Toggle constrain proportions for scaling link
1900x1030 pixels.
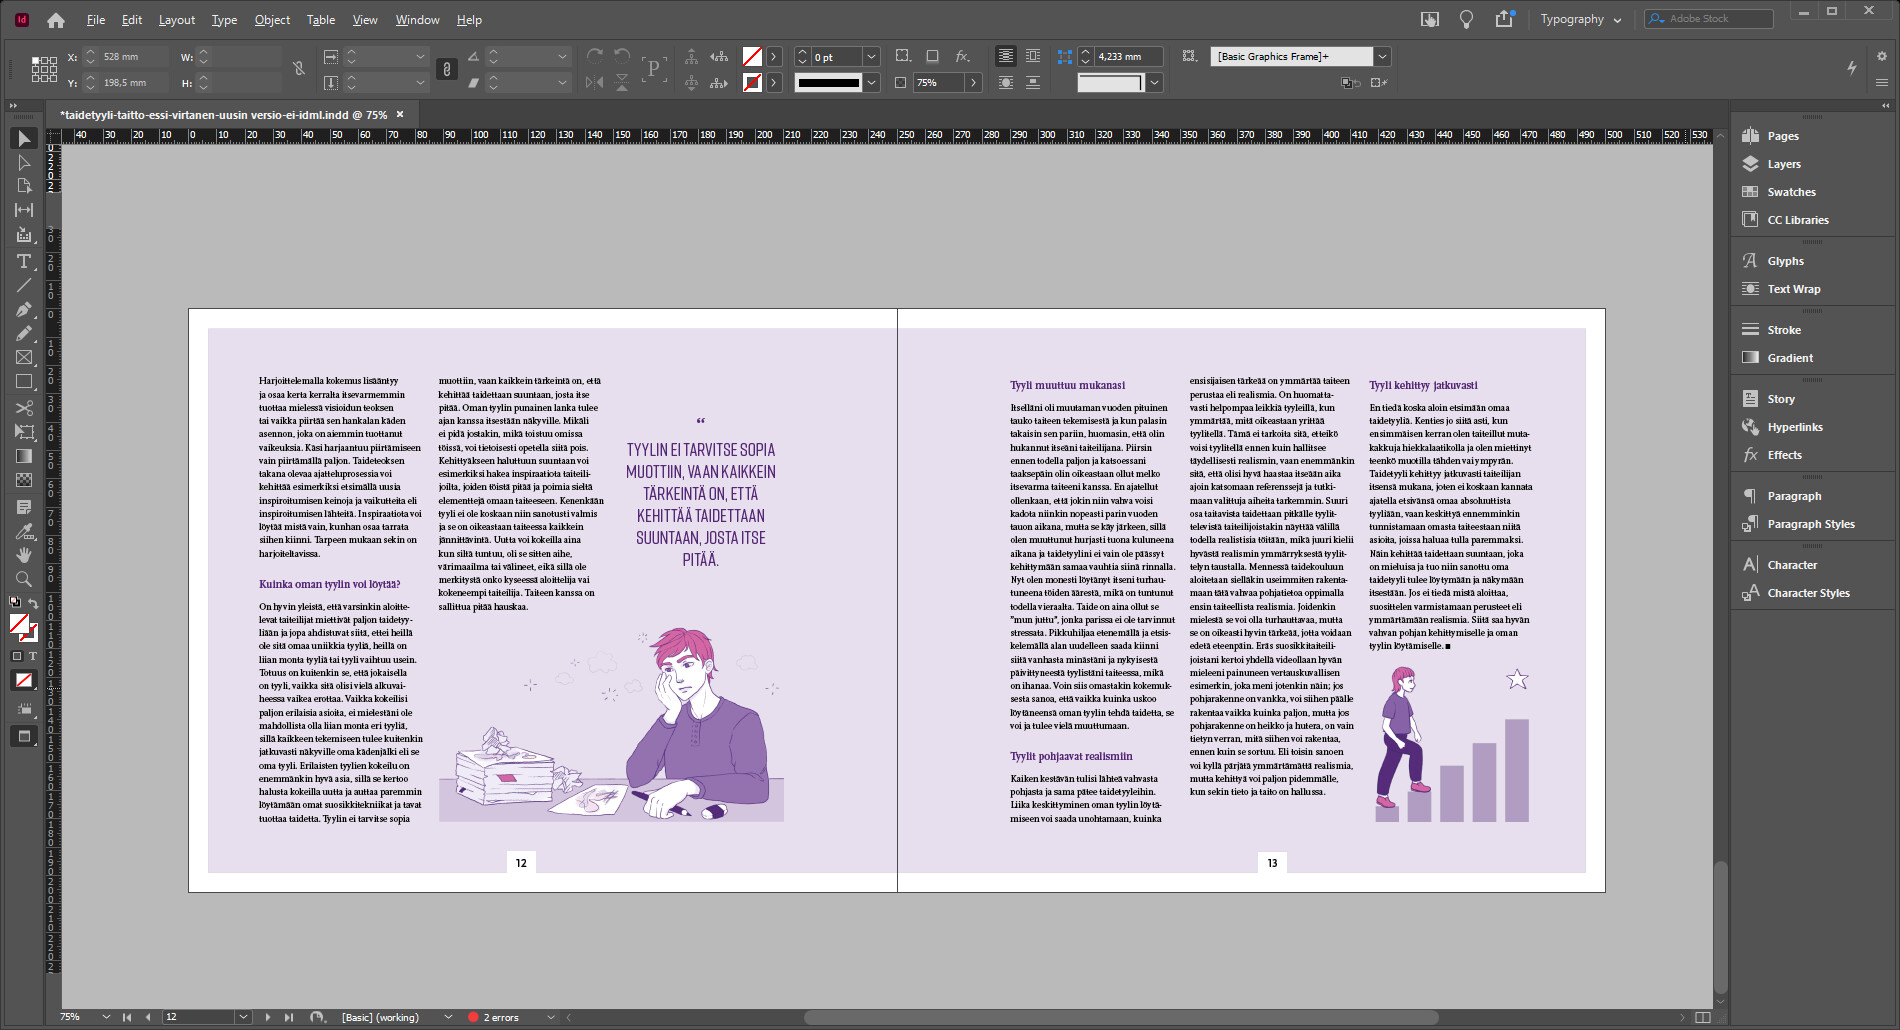(x=447, y=69)
